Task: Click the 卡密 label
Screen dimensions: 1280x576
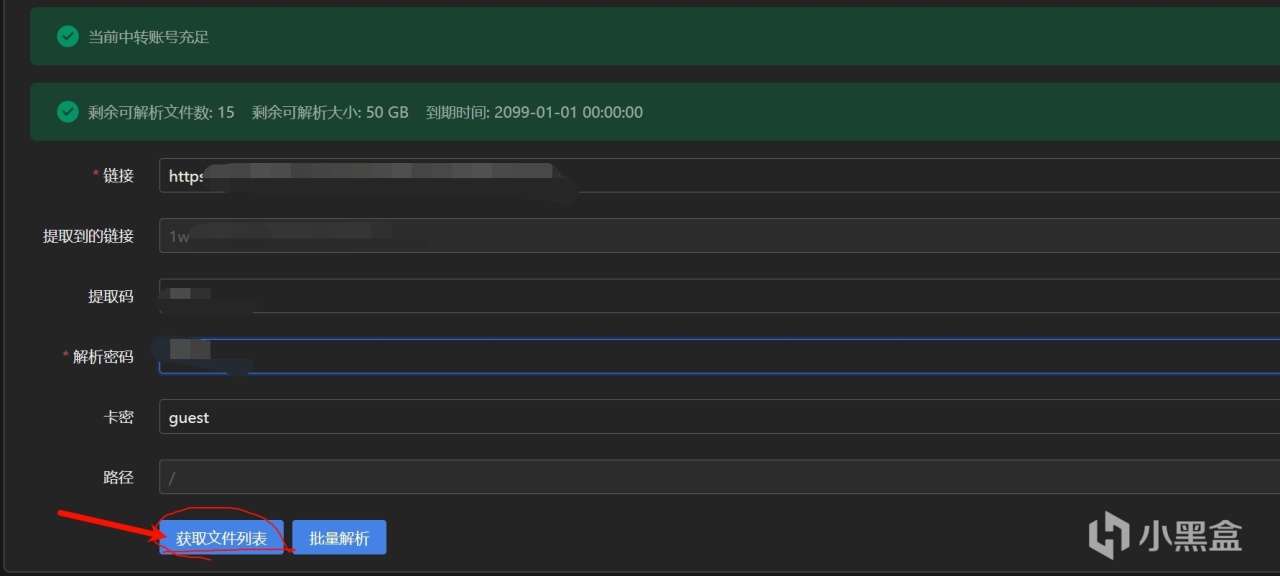Action: pos(118,417)
